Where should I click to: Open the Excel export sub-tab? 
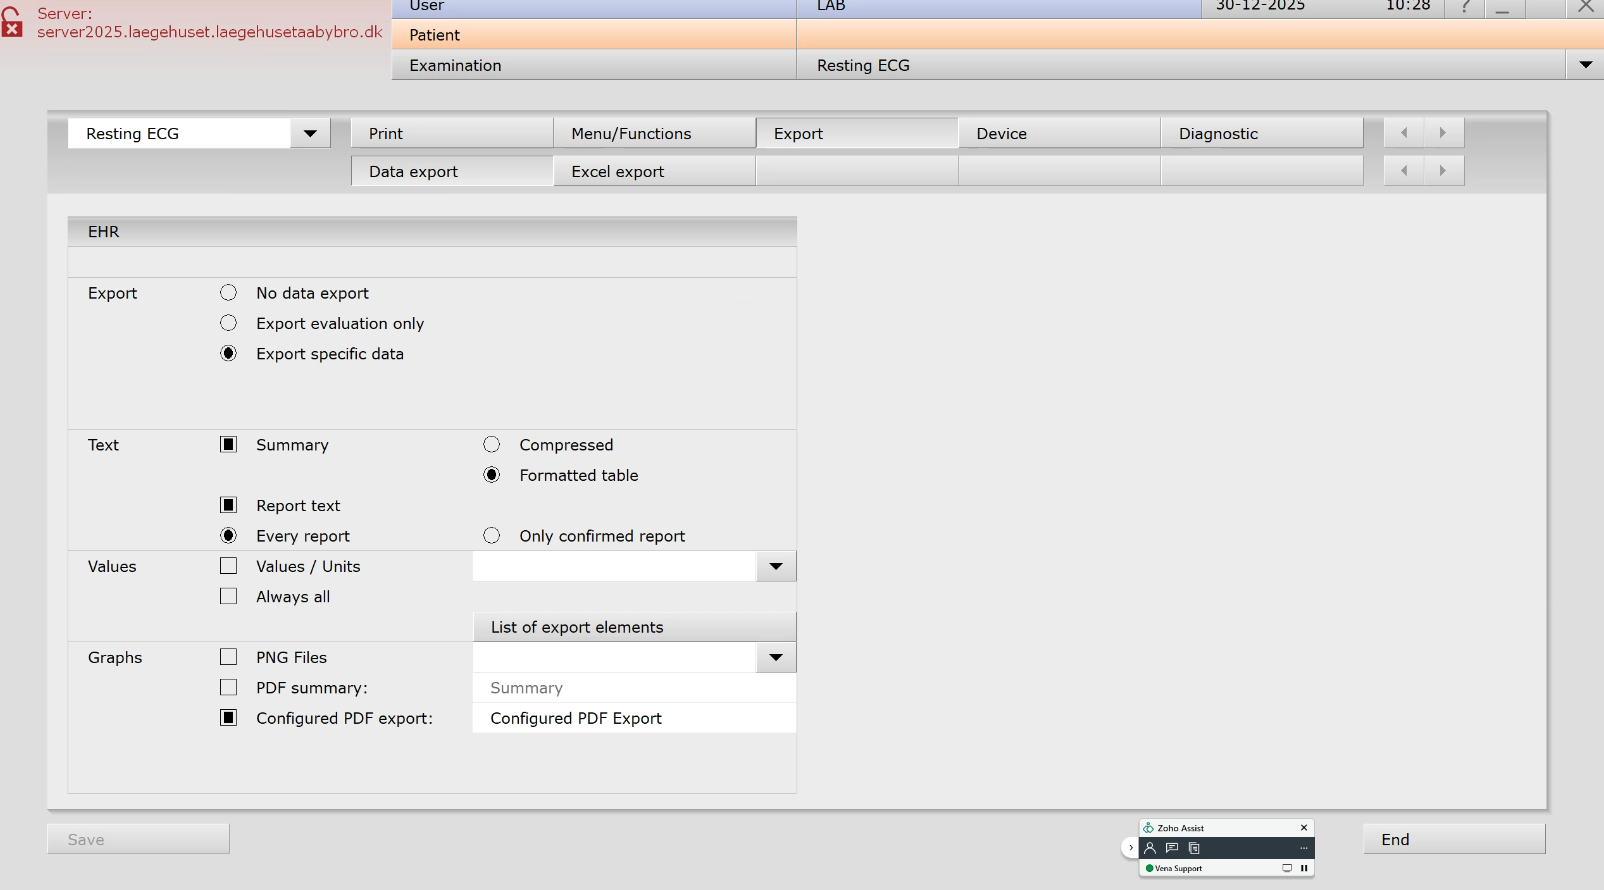(x=654, y=172)
